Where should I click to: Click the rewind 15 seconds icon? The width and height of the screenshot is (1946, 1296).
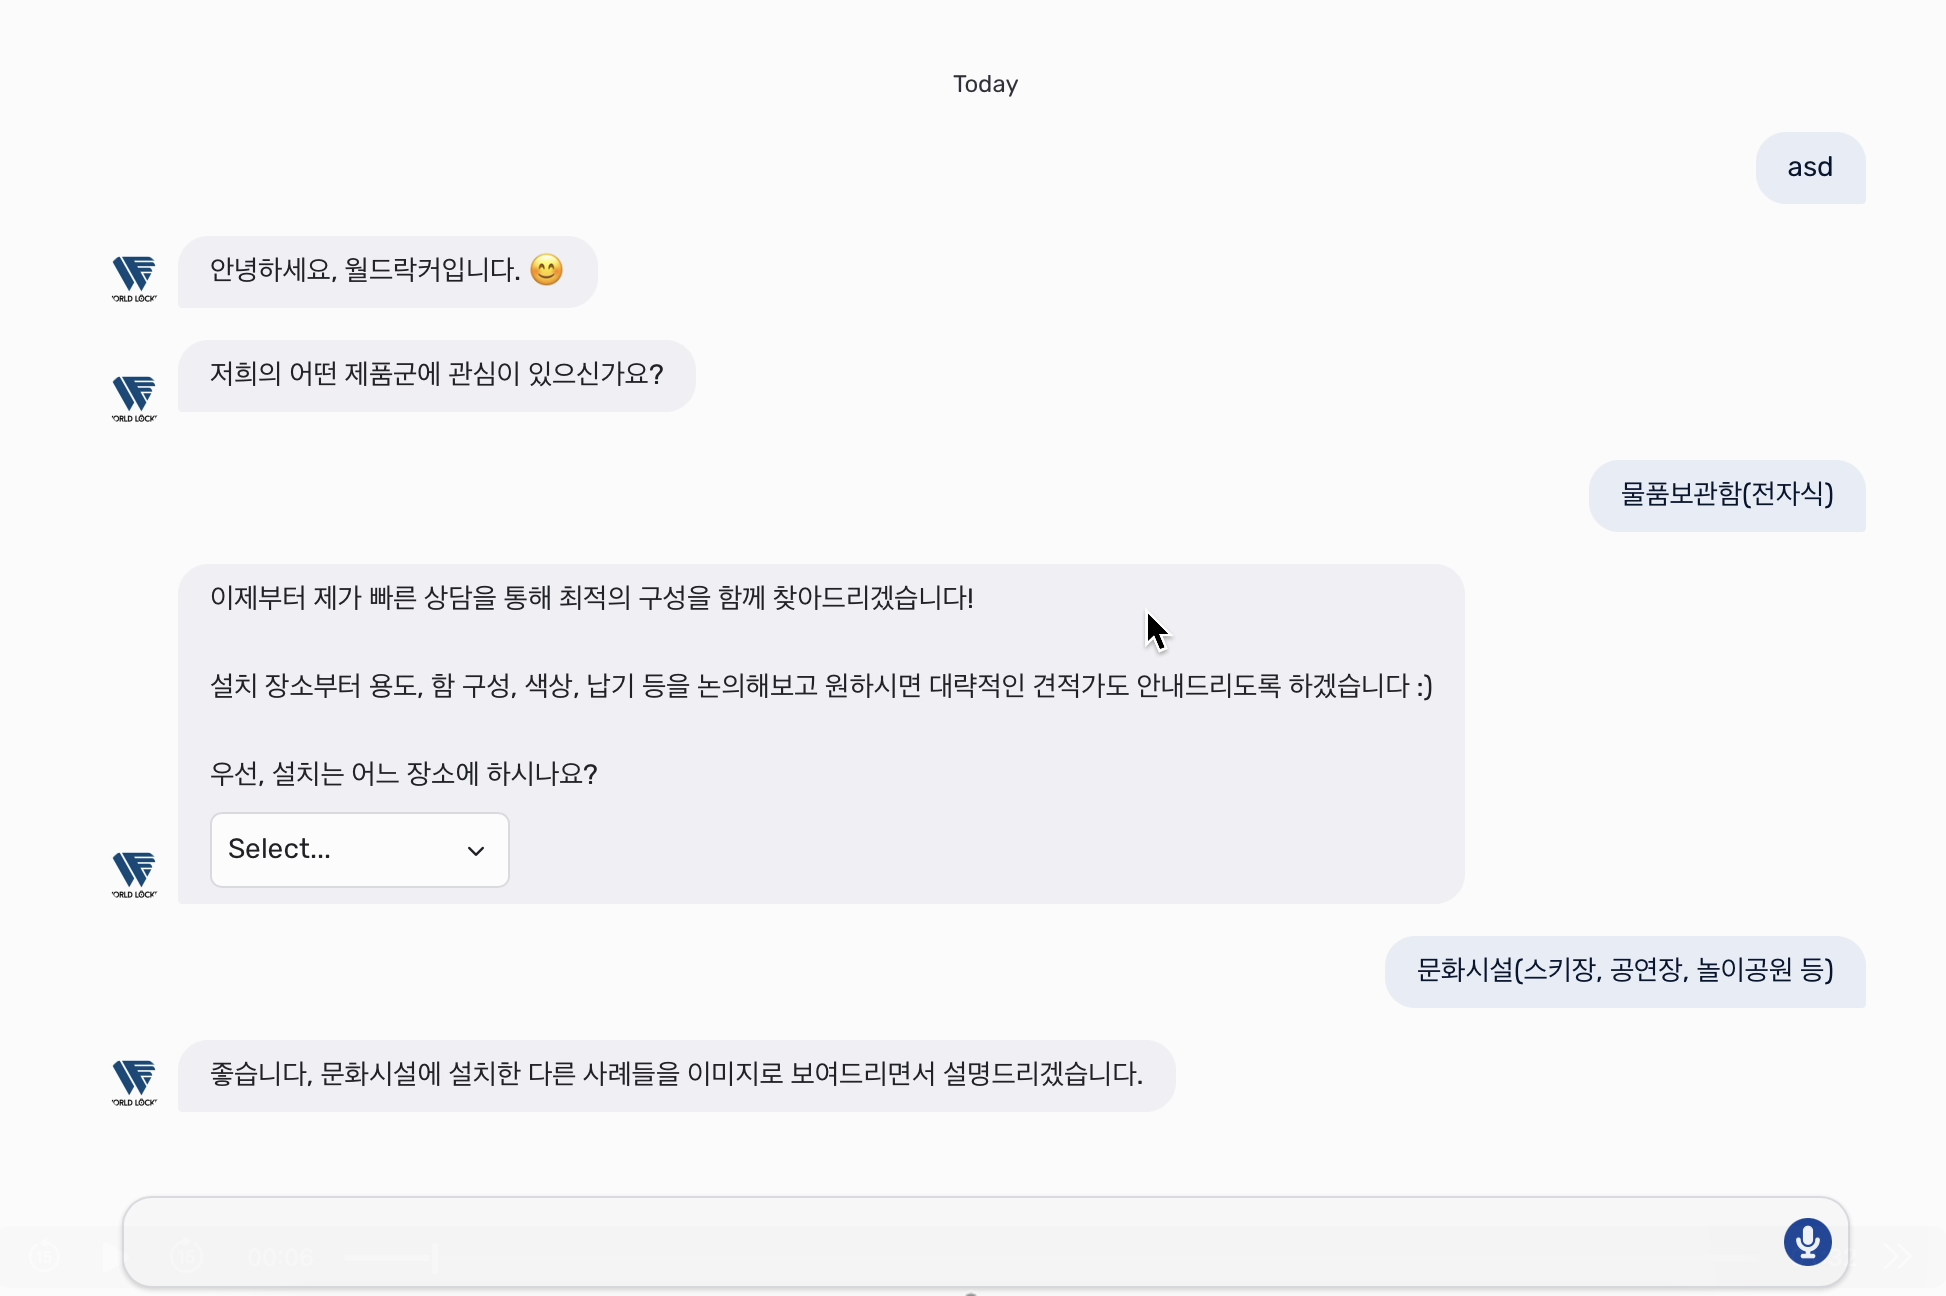[x=45, y=1256]
